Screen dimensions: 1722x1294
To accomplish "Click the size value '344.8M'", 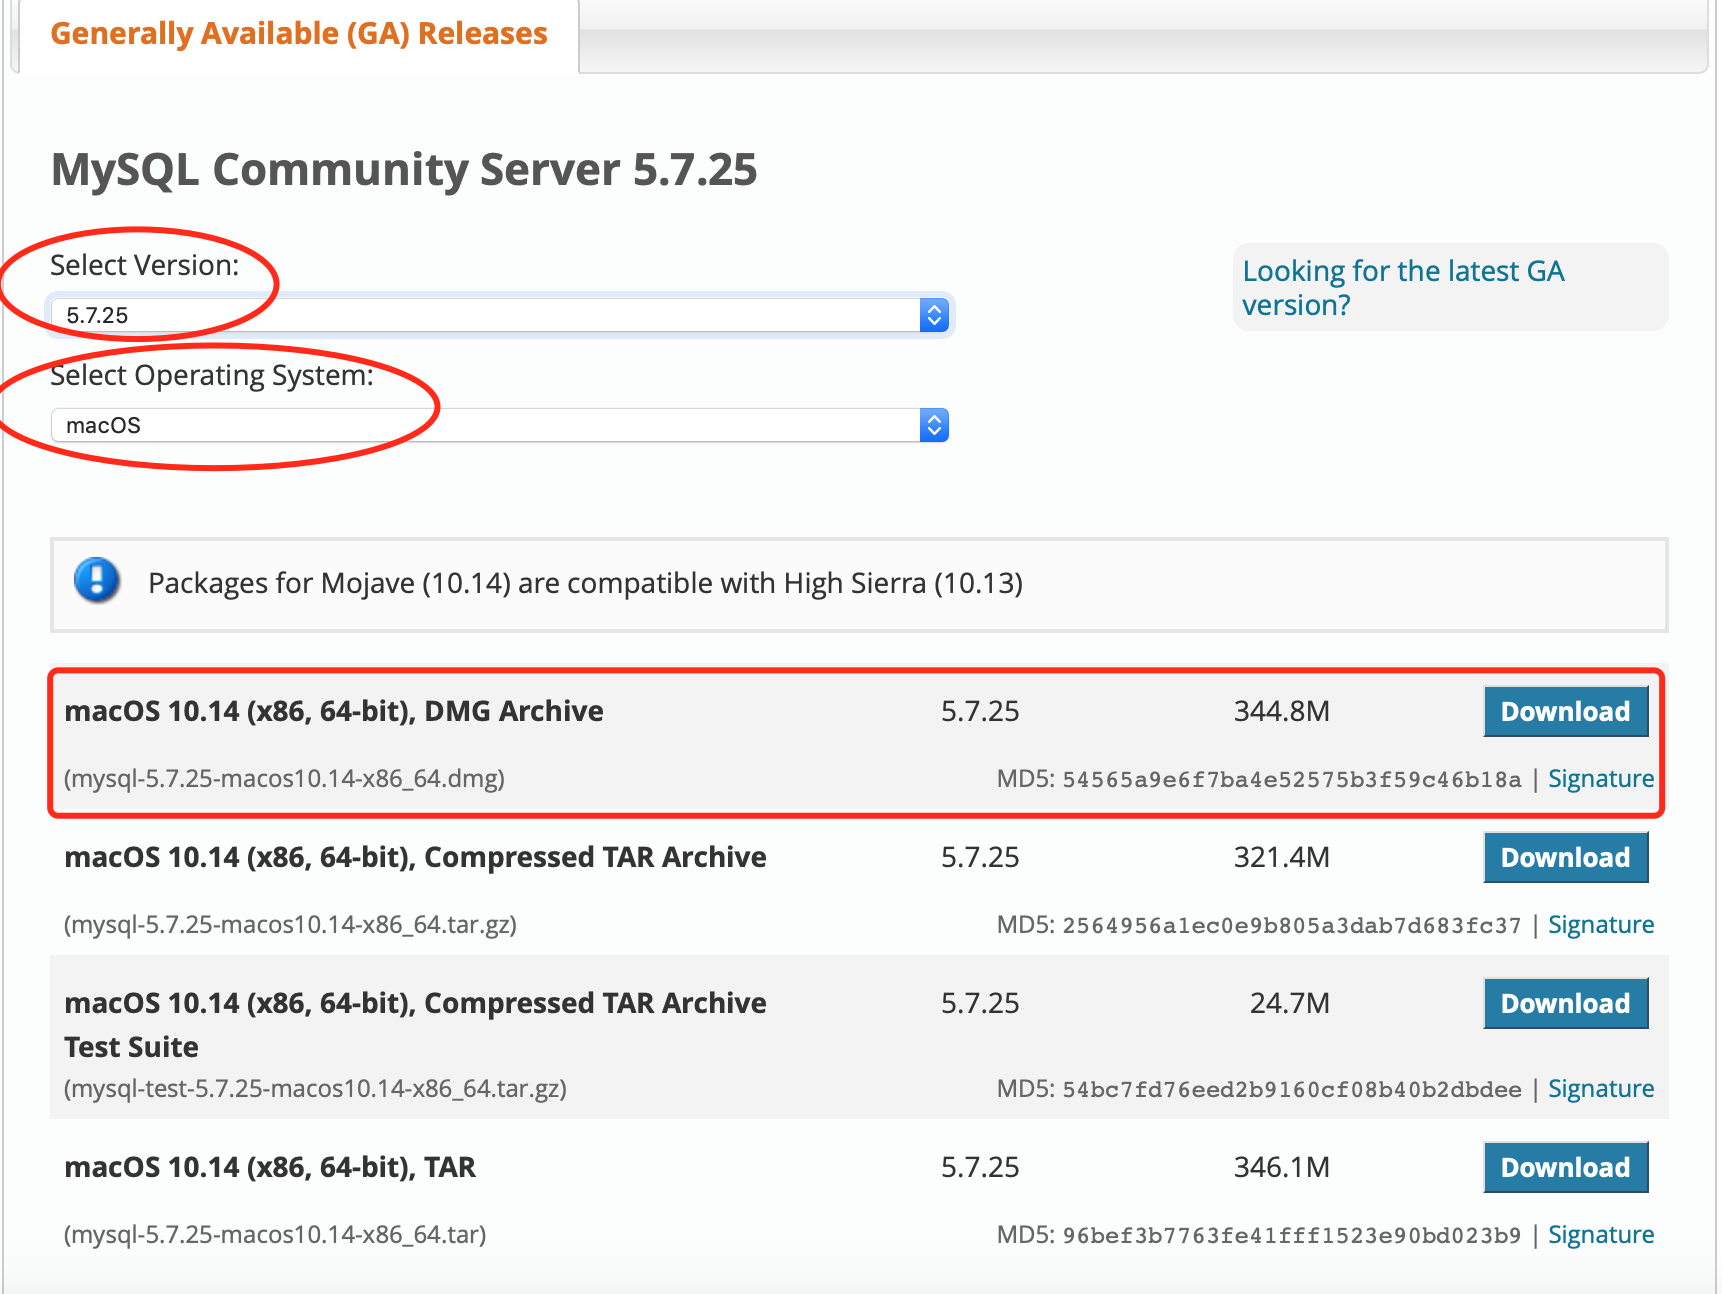I will point(1282,711).
